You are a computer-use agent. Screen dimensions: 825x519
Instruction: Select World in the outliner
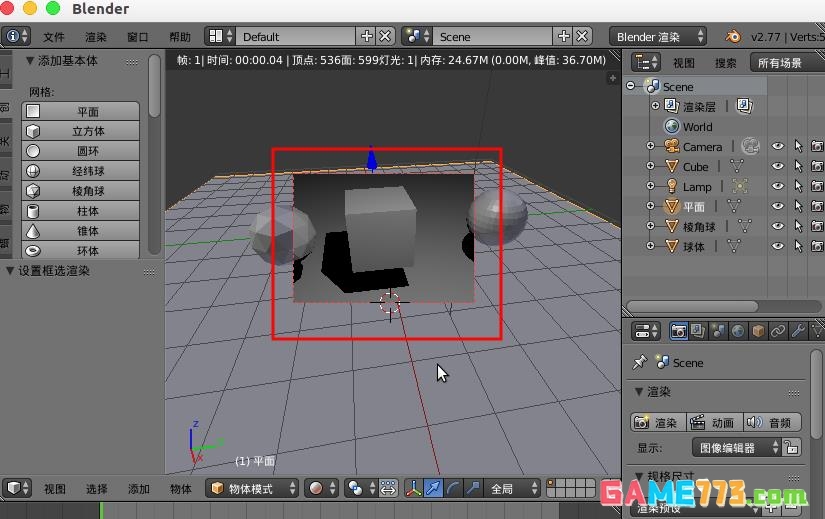[x=697, y=127]
